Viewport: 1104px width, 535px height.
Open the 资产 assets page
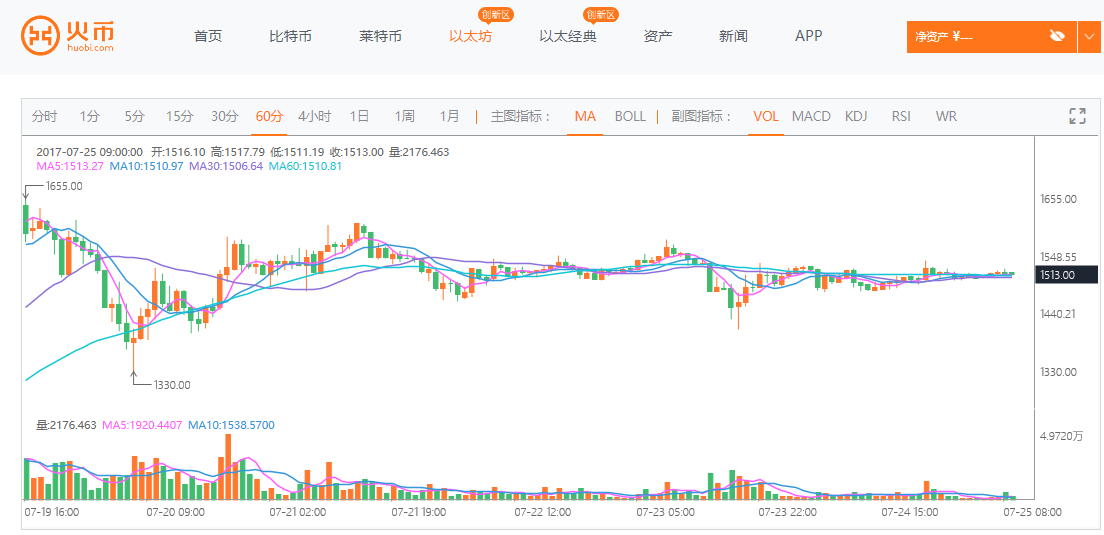[x=658, y=36]
